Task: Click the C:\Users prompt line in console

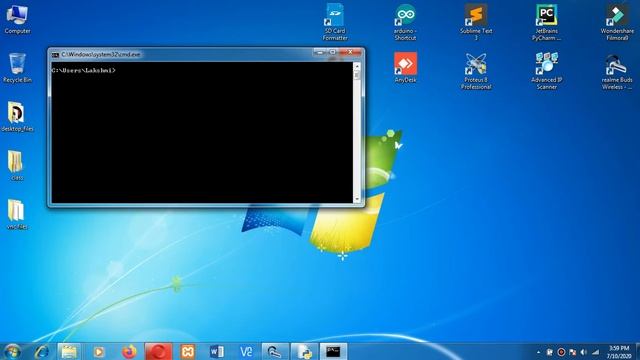Action: pyautogui.click(x=84, y=71)
